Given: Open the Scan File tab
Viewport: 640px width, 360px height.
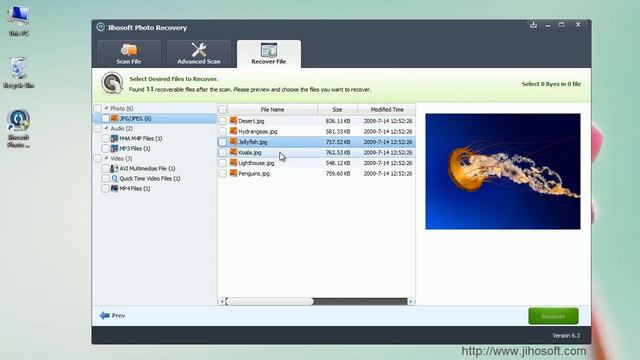Looking at the screenshot, I should click(129, 54).
